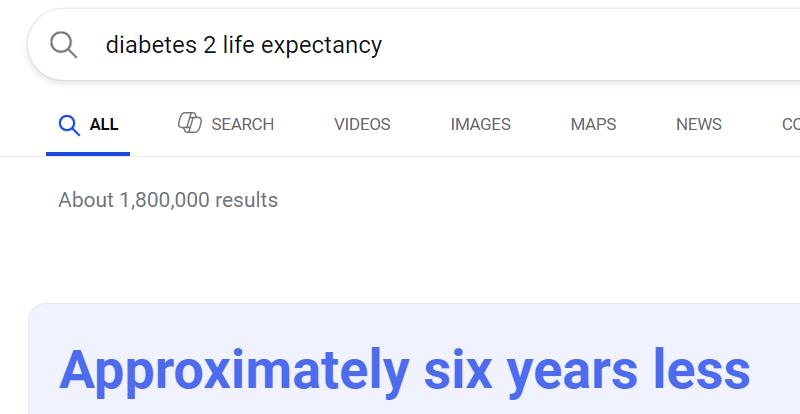Click the magnifier icon beside ALL tab
The height and width of the screenshot is (414, 800).
click(69, 125)
